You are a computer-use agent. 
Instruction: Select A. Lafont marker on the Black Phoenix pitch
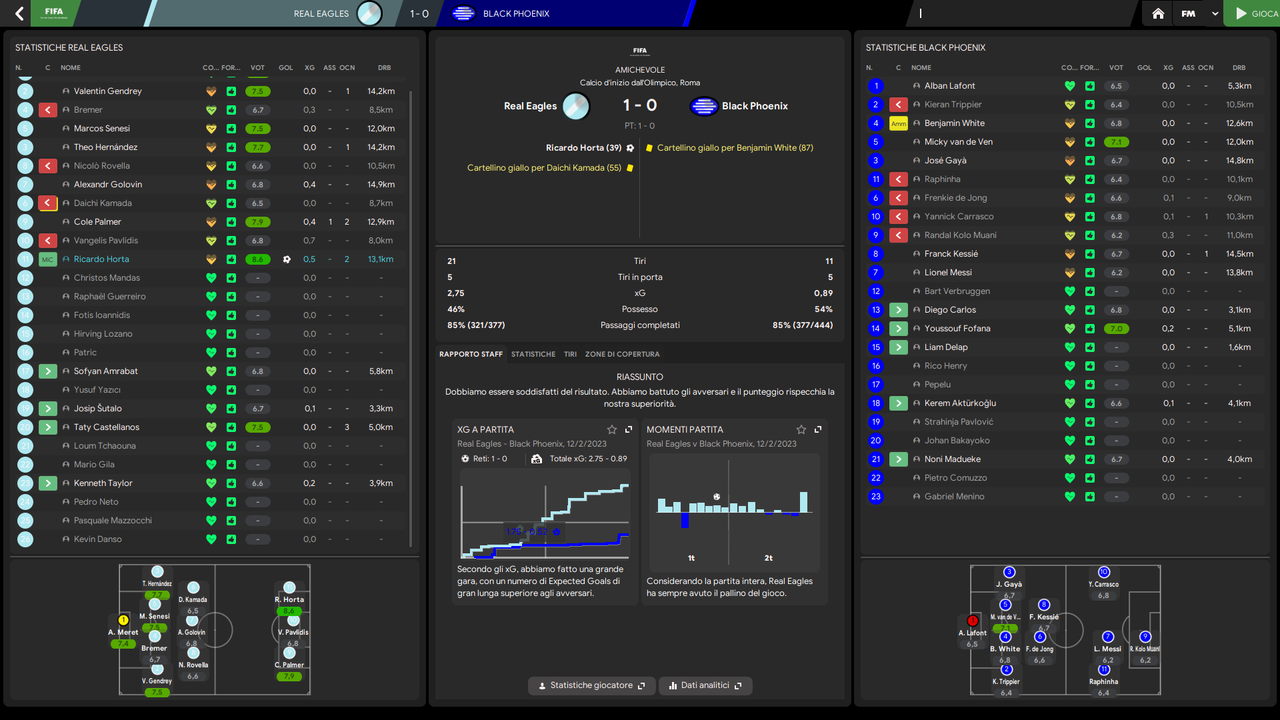click(x=972, y=620)
